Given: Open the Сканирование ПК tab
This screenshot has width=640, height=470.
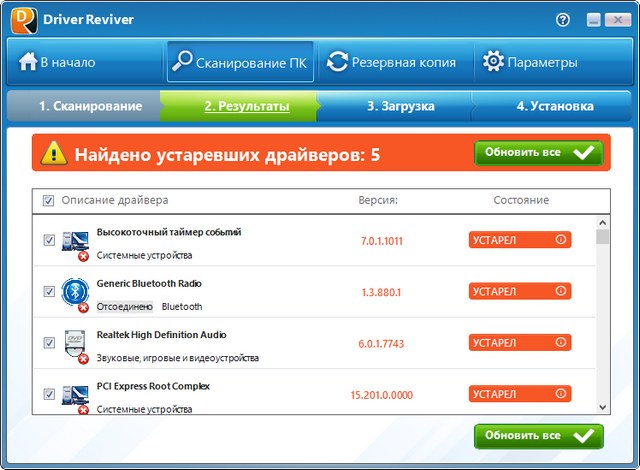Looking at the screenshot, I should click(239, 62).
